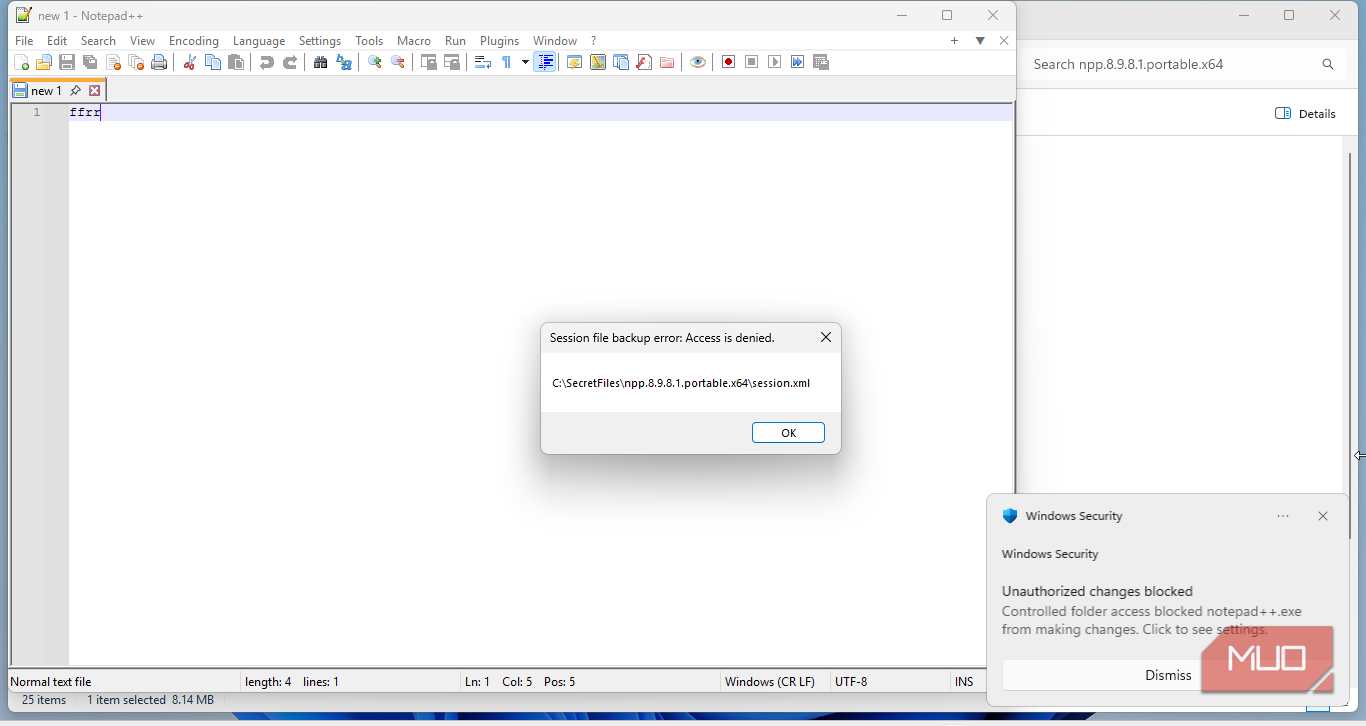Image resolution: width=1366 pixels, height=726 pixels.
Task: Open the Function List panel icon
Action: pyautogui.click(x=644, y=62)
